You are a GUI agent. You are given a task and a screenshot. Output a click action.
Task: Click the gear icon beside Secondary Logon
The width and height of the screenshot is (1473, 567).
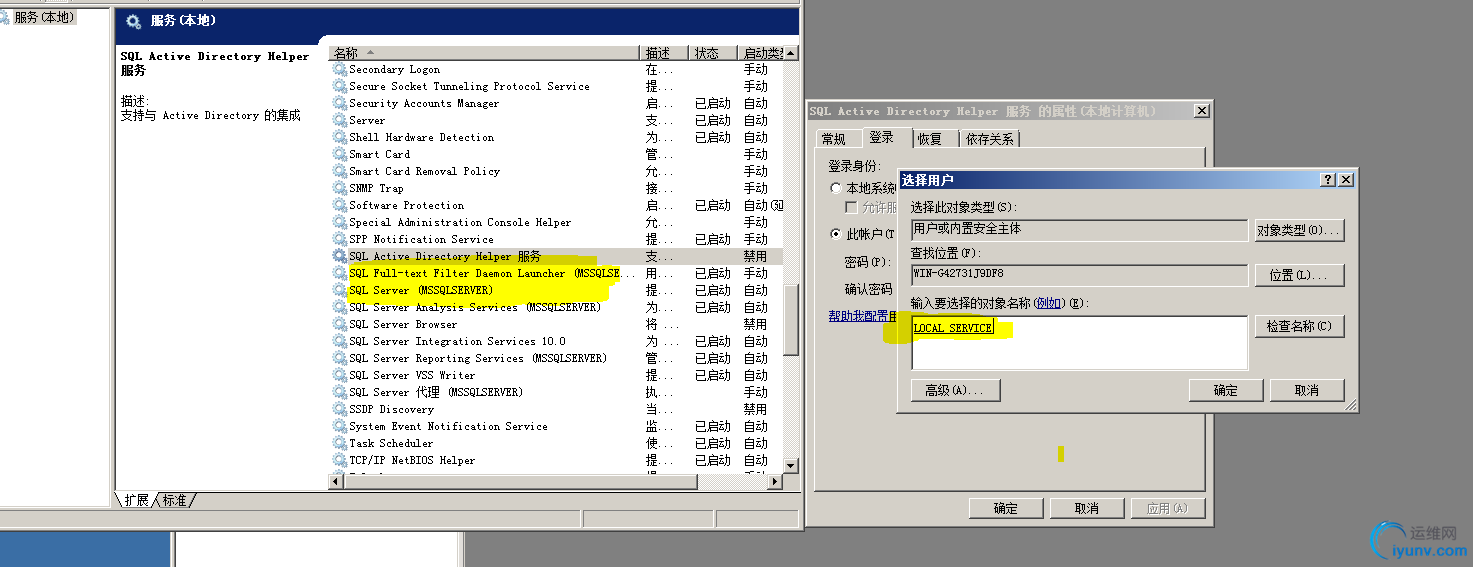[340, 70]
